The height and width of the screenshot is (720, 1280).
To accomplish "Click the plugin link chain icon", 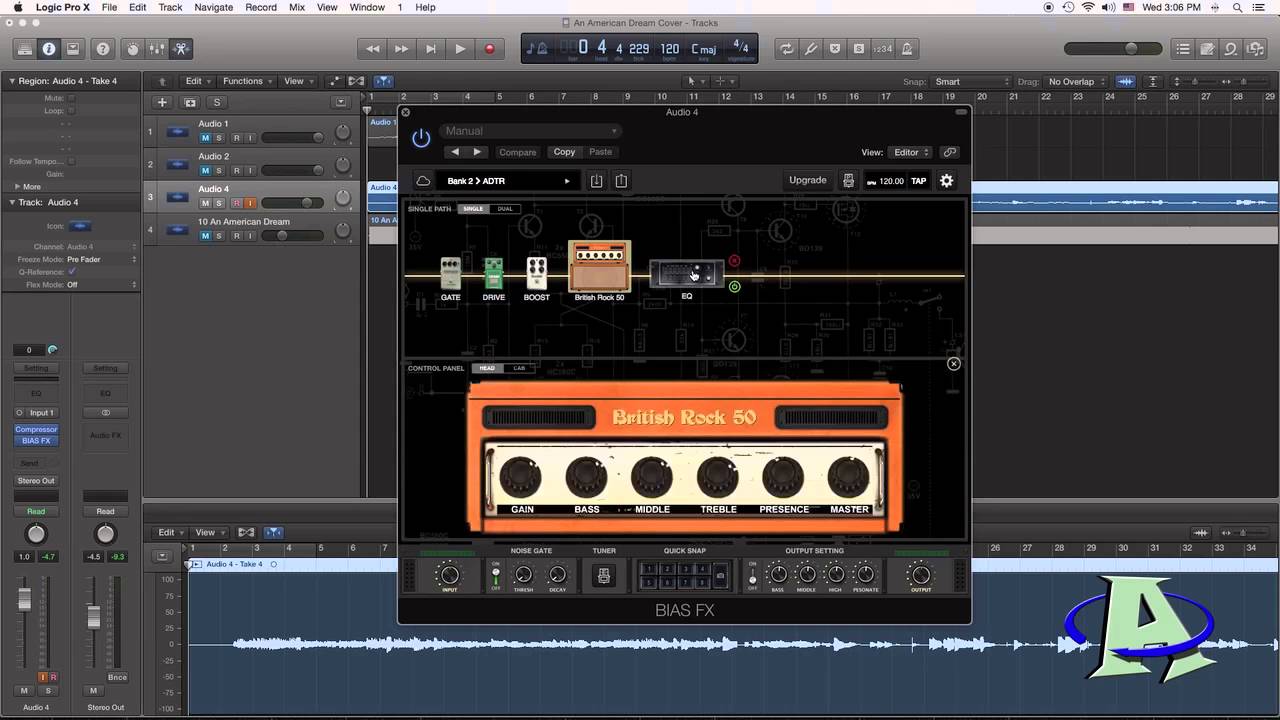I will point(950,152).
